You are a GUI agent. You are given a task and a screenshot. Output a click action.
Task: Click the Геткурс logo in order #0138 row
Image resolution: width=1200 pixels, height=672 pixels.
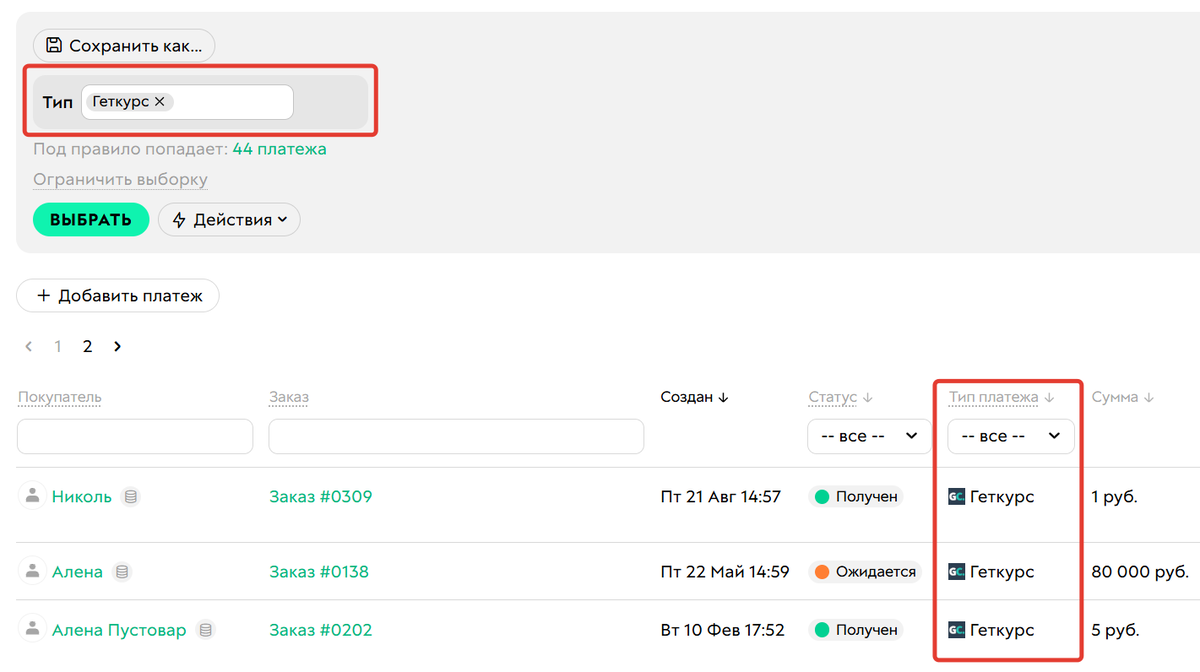[957, 572]
